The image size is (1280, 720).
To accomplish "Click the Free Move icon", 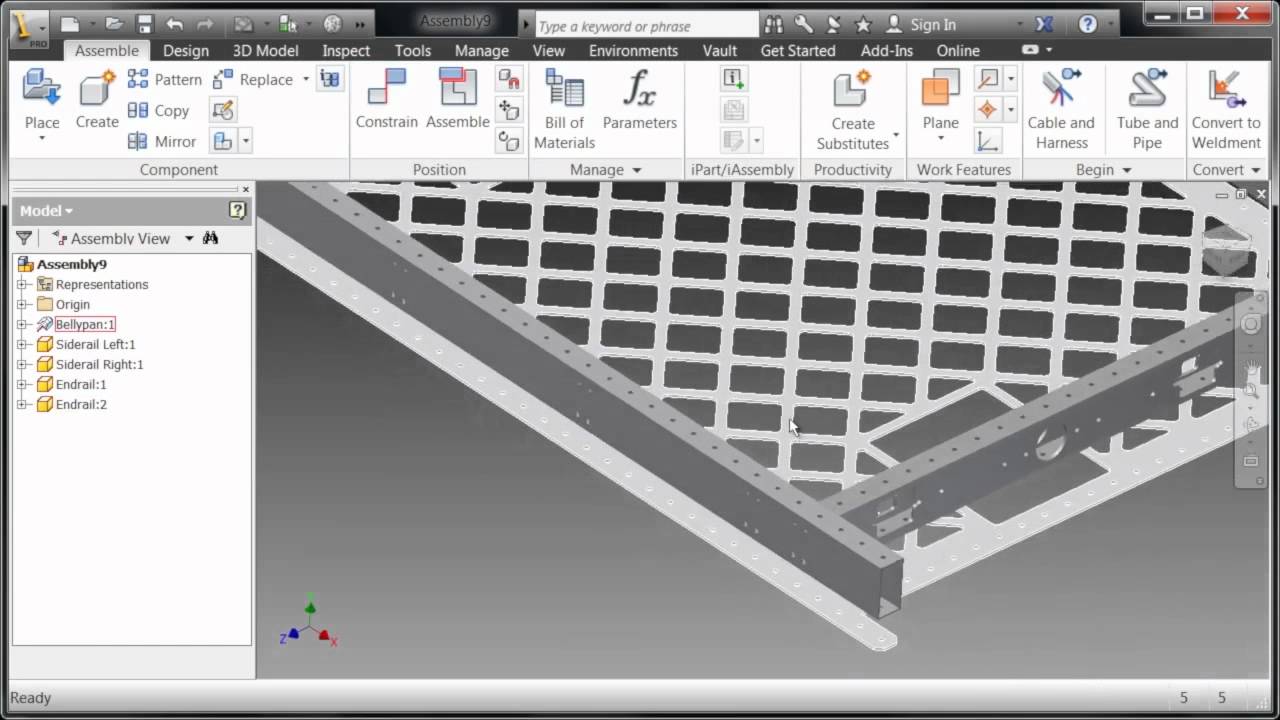I will [510, 110].
